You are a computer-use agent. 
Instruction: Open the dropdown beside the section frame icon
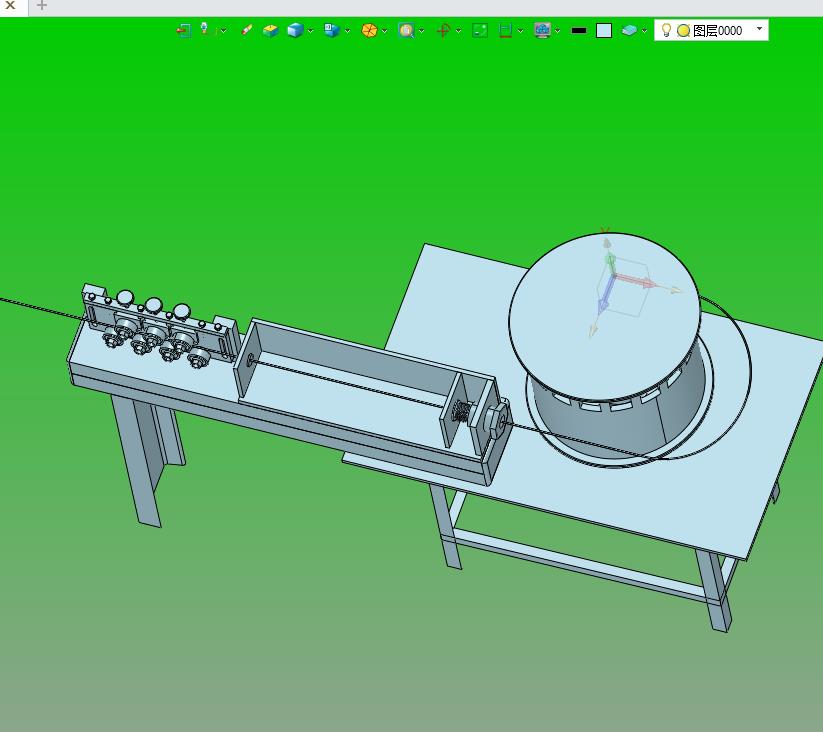pyautogui.click(x=520, y=31)
